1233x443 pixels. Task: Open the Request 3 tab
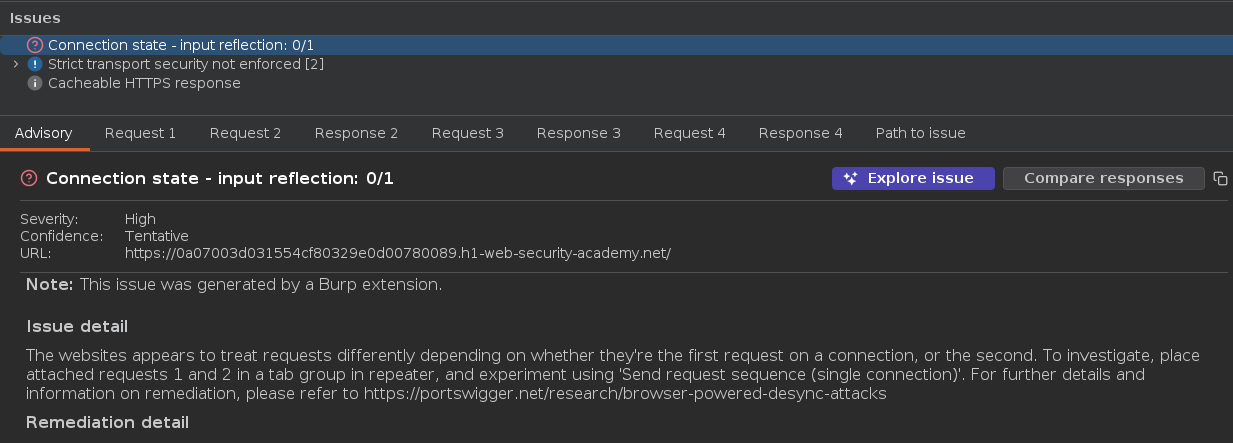467,133
